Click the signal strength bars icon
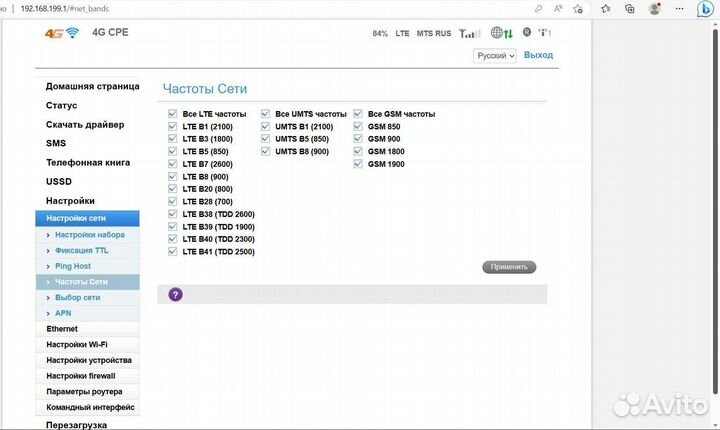Image resolution: width=720 pixels, height=430 pixels. (469, 33)
